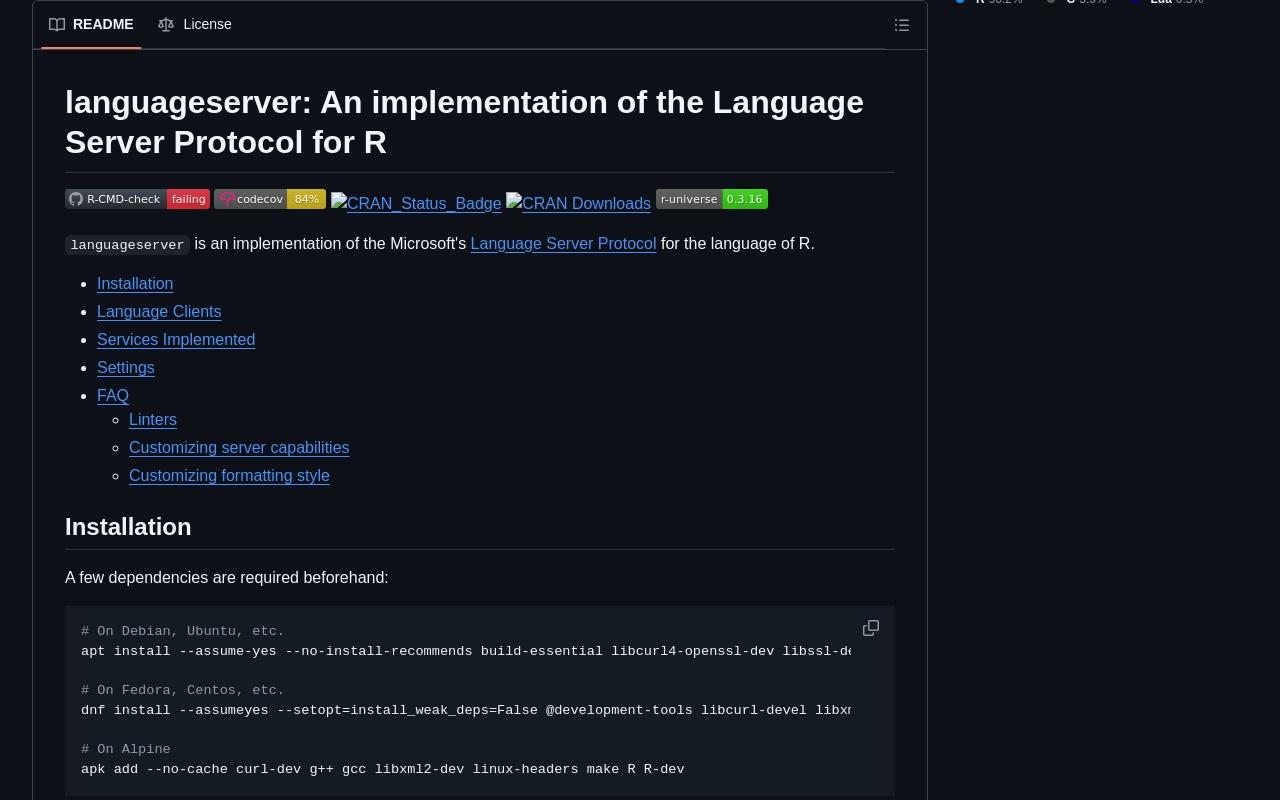Click the dnf install command line
Viewport: 1280px width, 800px height.
[x=466, y=710]
